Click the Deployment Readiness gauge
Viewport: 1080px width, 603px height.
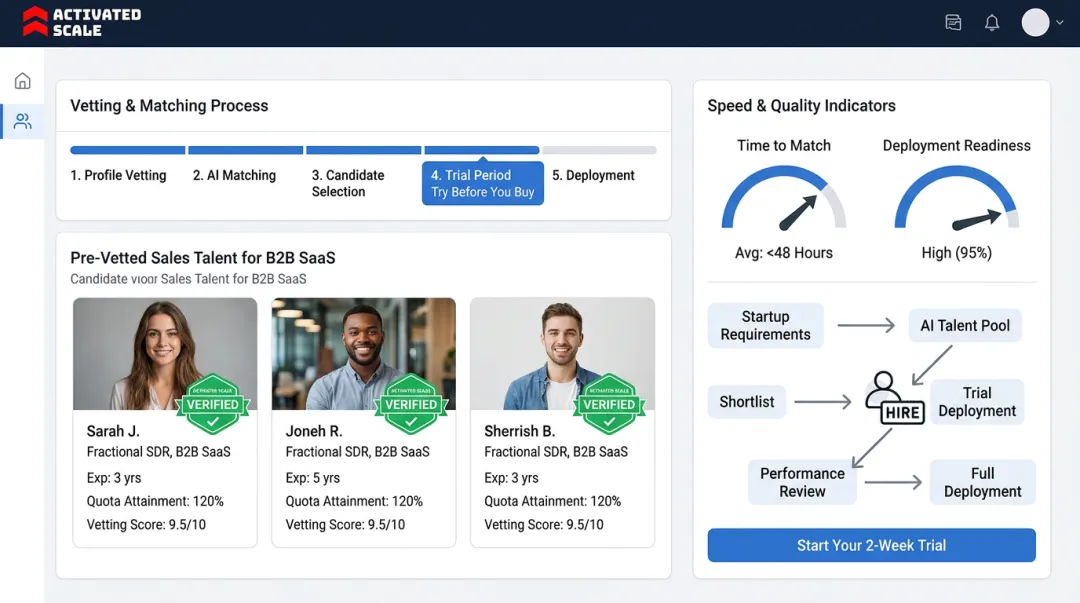(x=957, y=198)
